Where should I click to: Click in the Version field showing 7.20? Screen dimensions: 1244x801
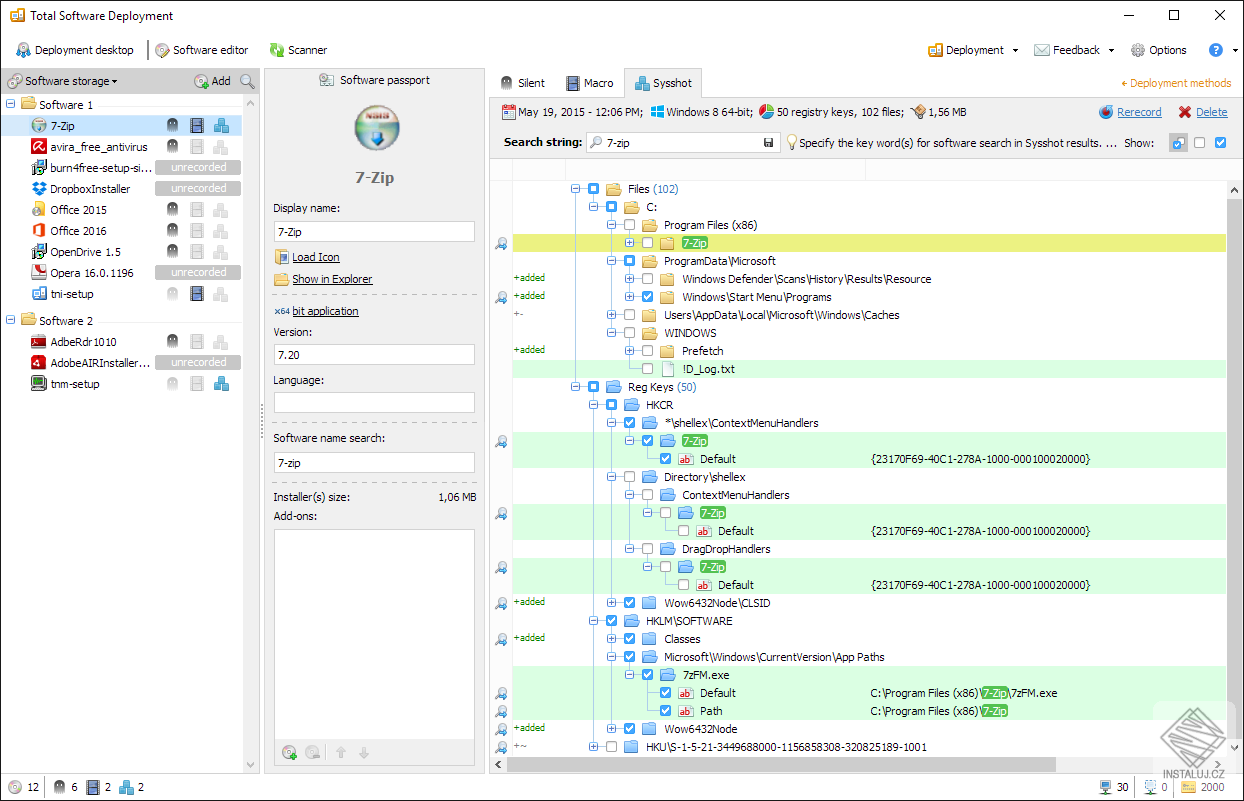(374, 354)
